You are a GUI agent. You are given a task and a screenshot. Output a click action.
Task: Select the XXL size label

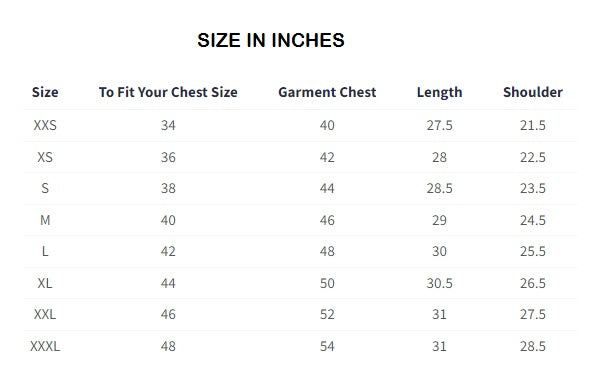[45, 314]
